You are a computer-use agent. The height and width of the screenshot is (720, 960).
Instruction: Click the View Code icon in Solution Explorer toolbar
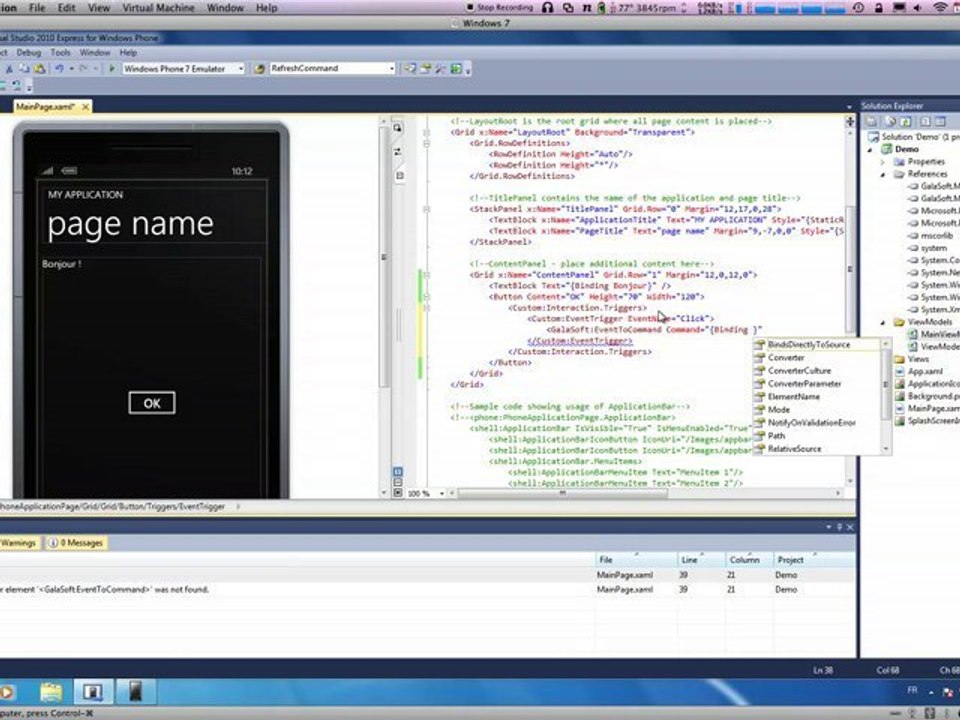point(925,121)
